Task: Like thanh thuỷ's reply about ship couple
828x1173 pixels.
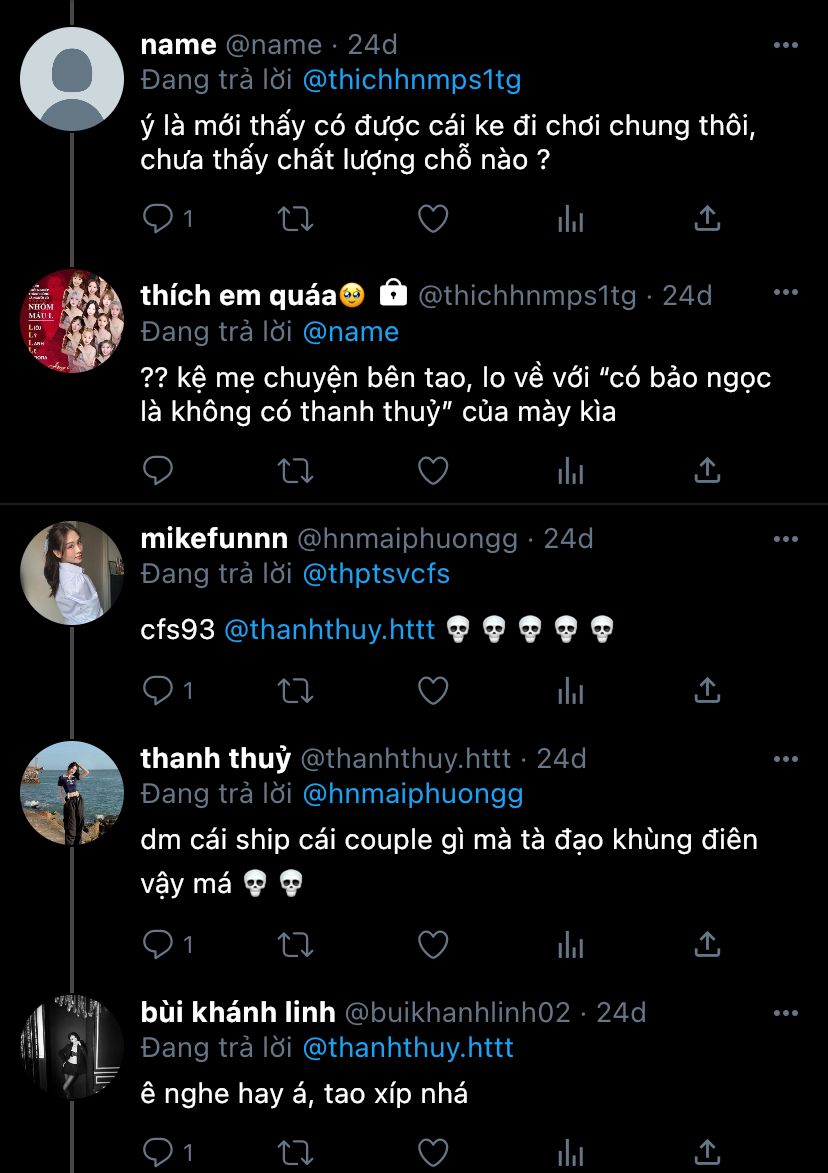Action: click(x=432, y=943)
